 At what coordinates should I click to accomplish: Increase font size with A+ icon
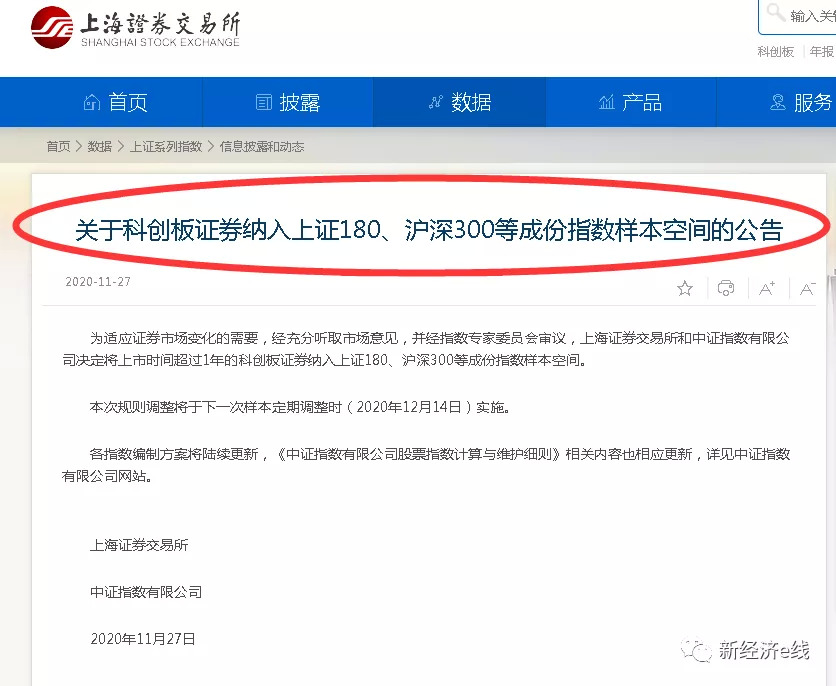coord(767,288)
